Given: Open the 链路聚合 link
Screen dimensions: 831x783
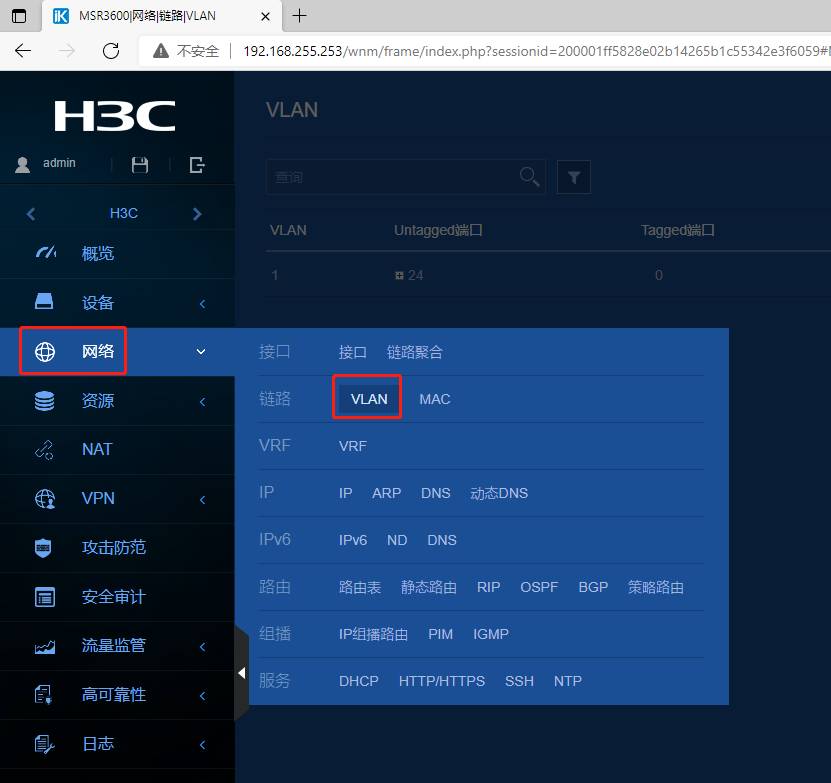Looking at the screenshot, I should [414, 352].
